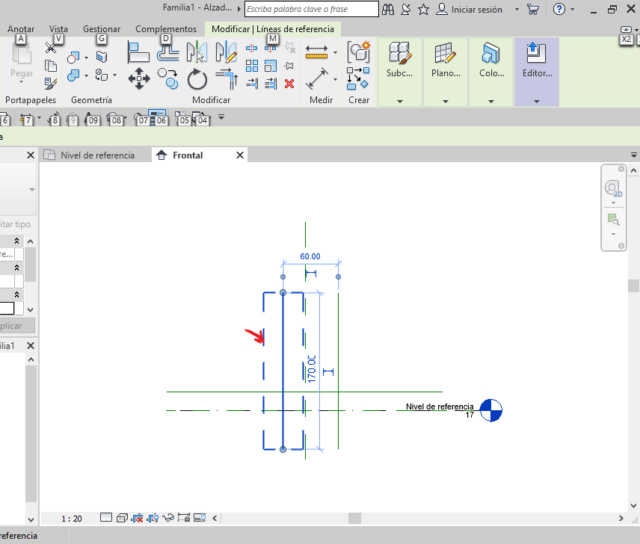
Task: Click the Cut Geometry tool
Action: pos(73,58)
